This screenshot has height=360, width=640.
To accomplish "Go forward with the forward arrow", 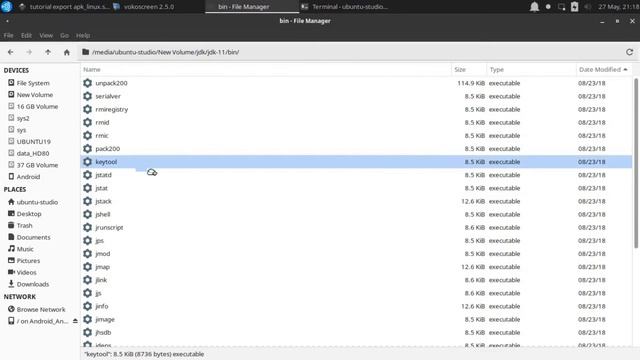I will (x=29, y=52).
